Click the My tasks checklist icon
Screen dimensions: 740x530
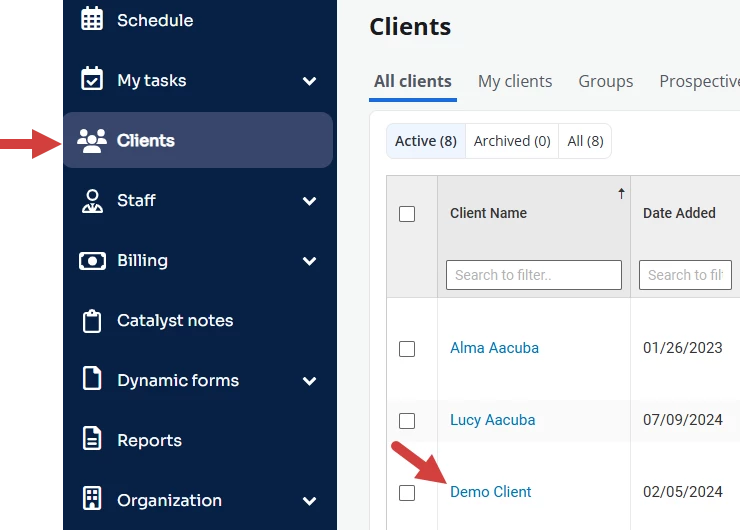click(x=92, y=79)
